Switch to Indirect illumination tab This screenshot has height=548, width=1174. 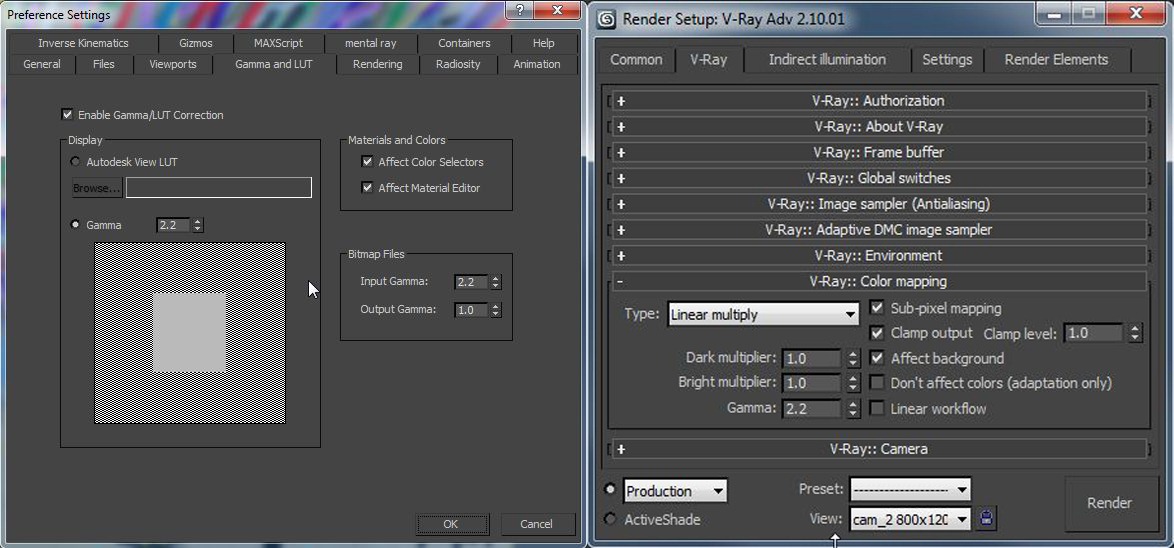pos(827,60)
